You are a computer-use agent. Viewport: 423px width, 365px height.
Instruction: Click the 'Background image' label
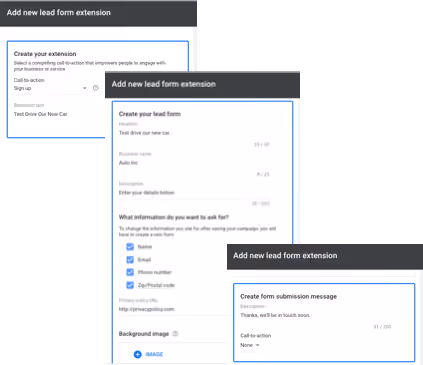coord(144,334)
